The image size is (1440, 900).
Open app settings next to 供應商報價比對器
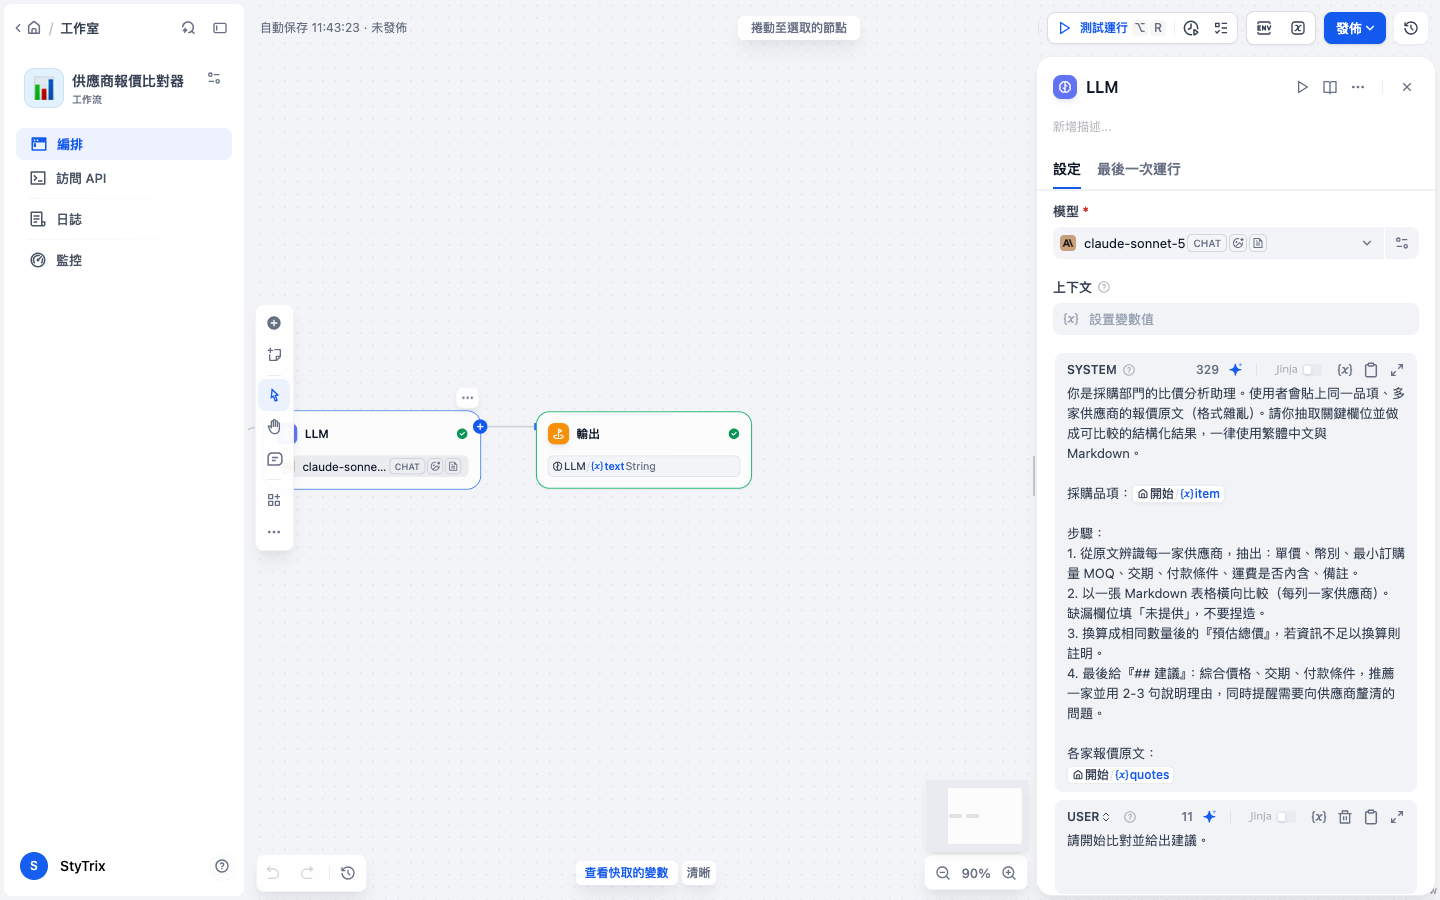coord(214,78)
